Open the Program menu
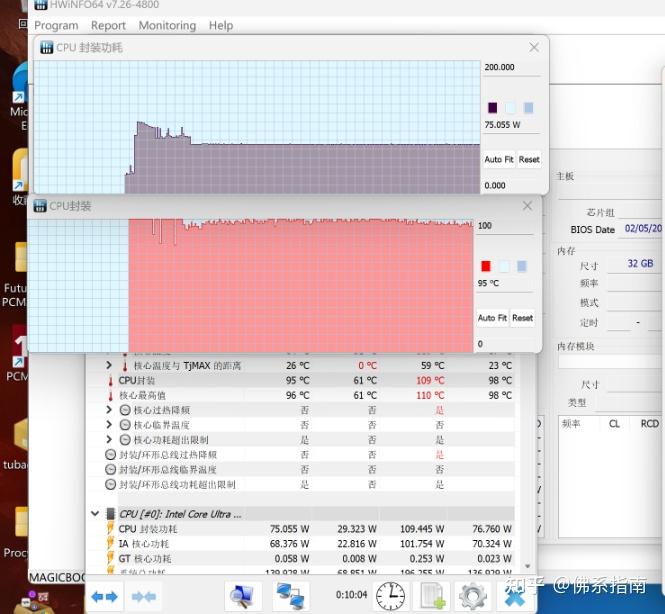This screenshot has height=614, width=665. 56,26
